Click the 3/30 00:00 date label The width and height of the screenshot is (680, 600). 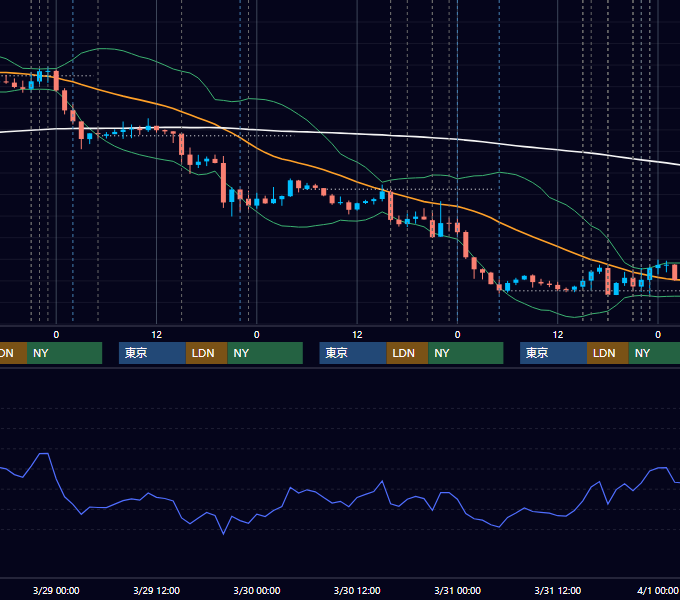tap(257, 590)
